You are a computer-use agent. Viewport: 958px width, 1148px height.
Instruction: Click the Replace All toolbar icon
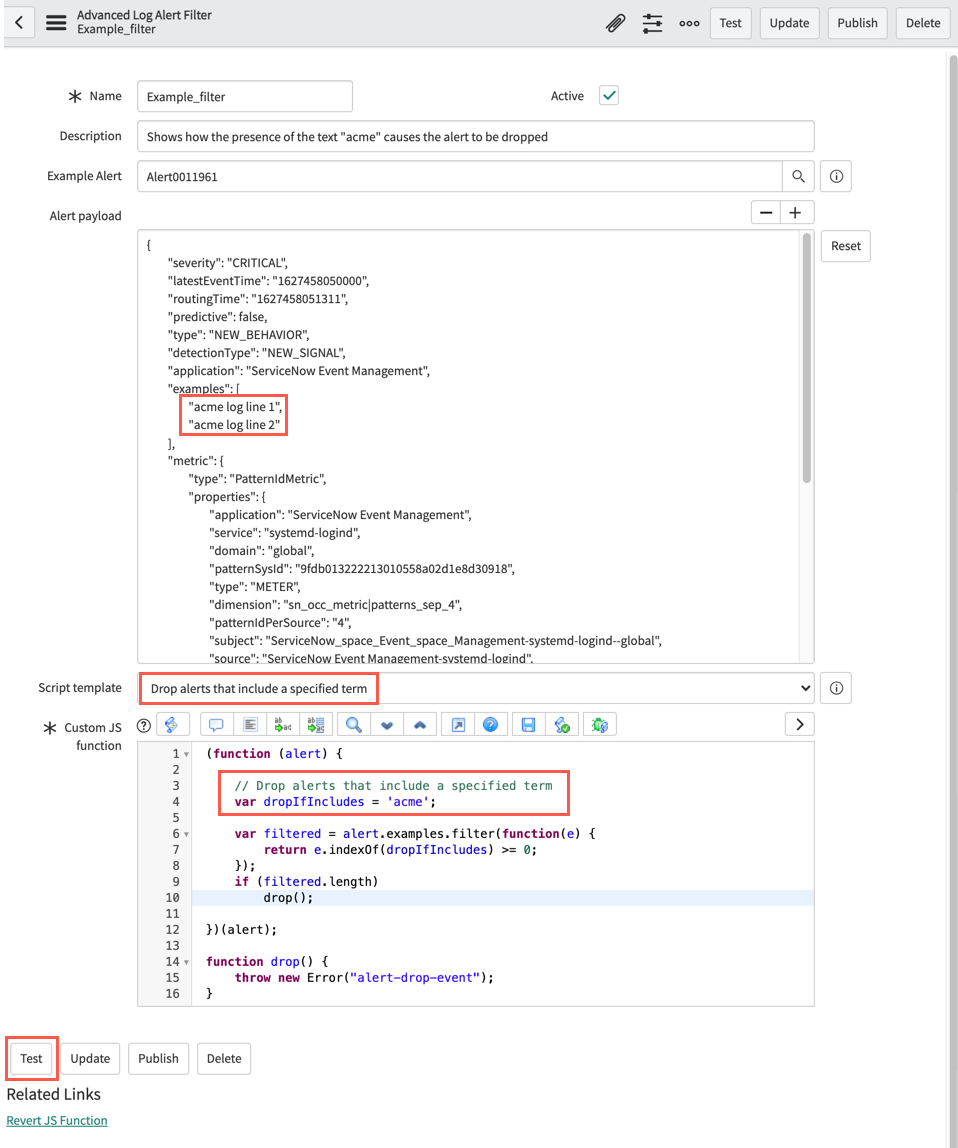[x=316, y=725]
